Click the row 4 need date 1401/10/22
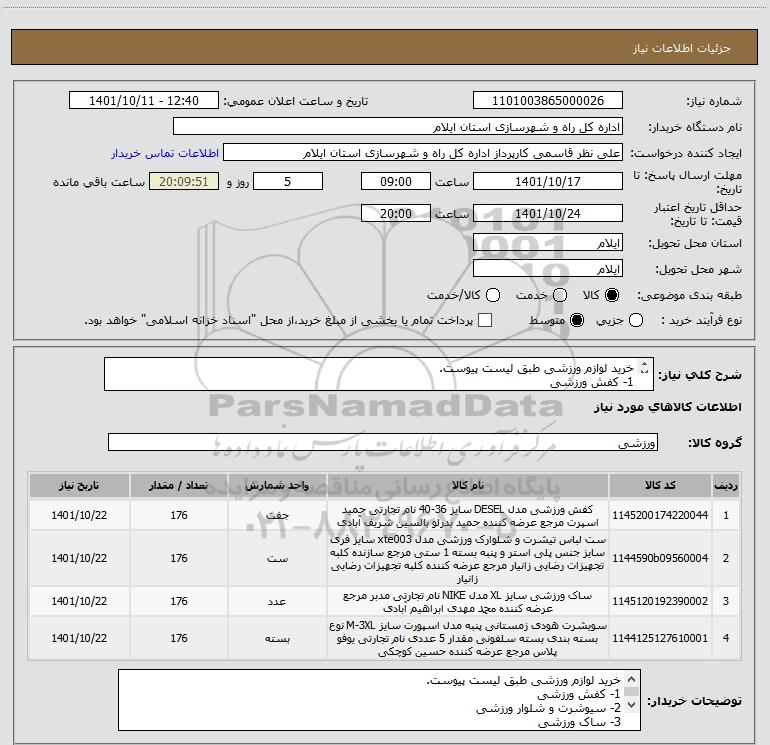This screenshot has width=770, height=745. click(79, 638)
